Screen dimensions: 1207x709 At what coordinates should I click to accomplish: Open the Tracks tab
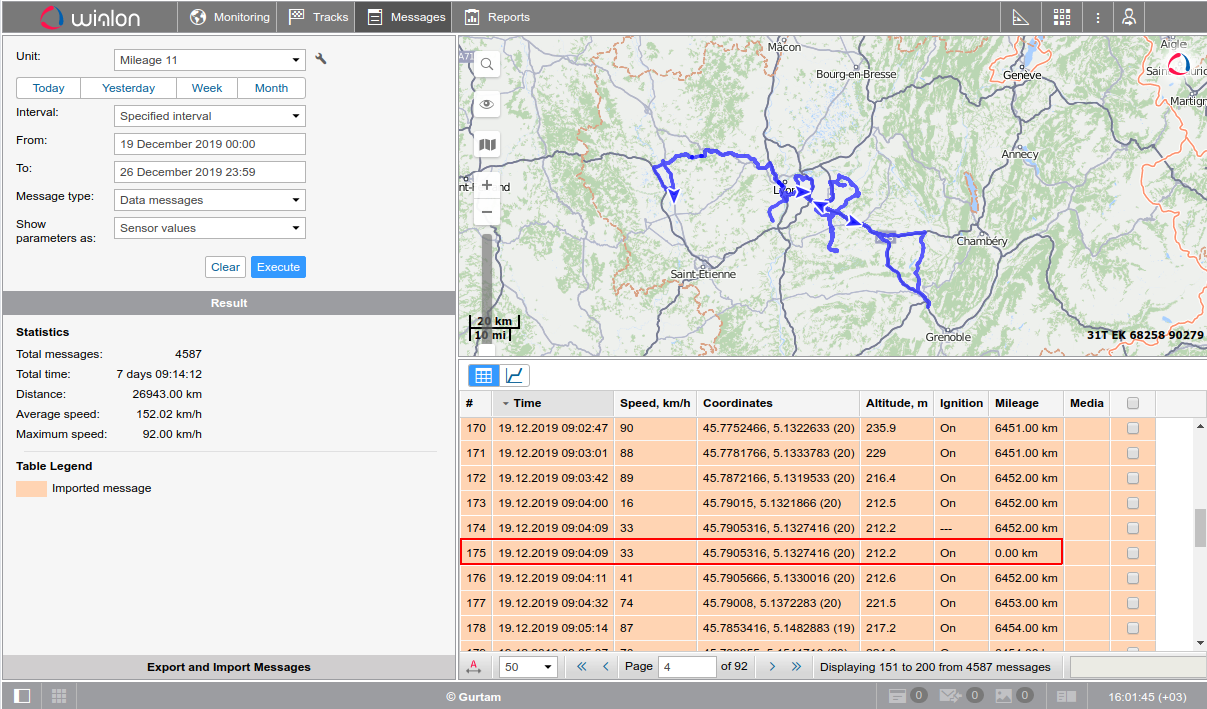click(x=319, y=17)
